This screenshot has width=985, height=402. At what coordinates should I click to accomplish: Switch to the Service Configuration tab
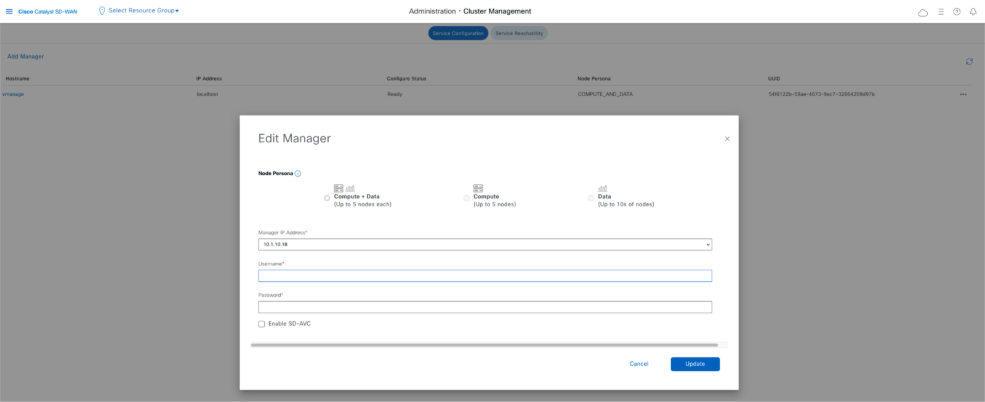pyautogui.click(x=458, y=33)
